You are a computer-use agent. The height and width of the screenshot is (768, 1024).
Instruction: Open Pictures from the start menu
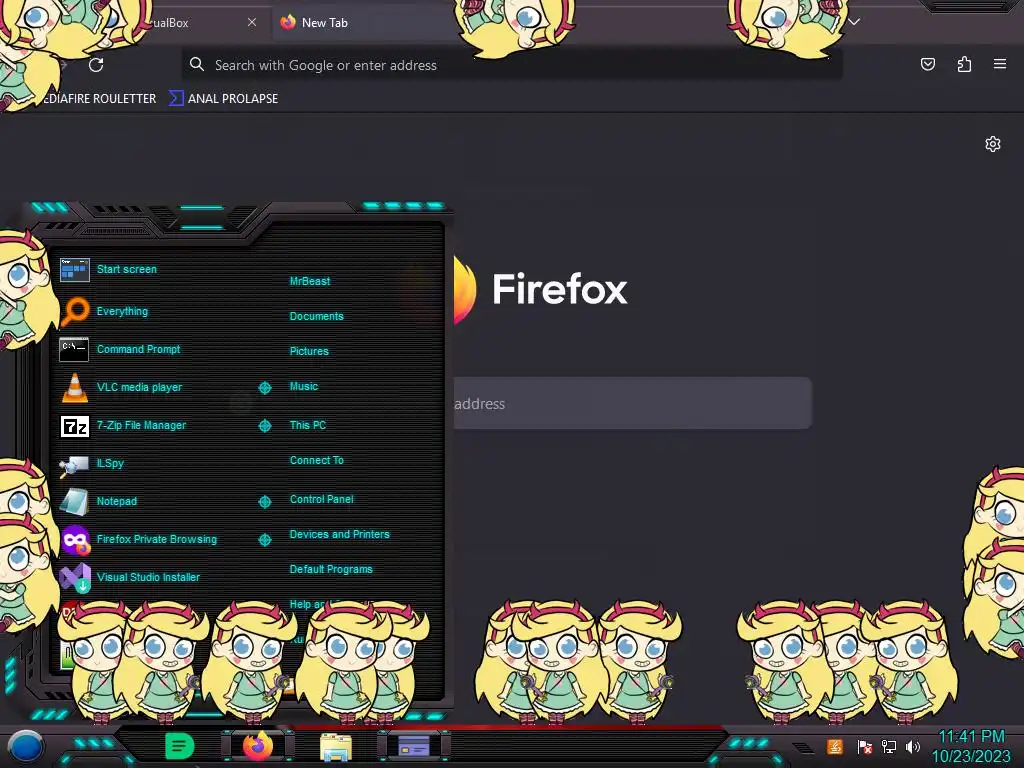pos(309,351)
